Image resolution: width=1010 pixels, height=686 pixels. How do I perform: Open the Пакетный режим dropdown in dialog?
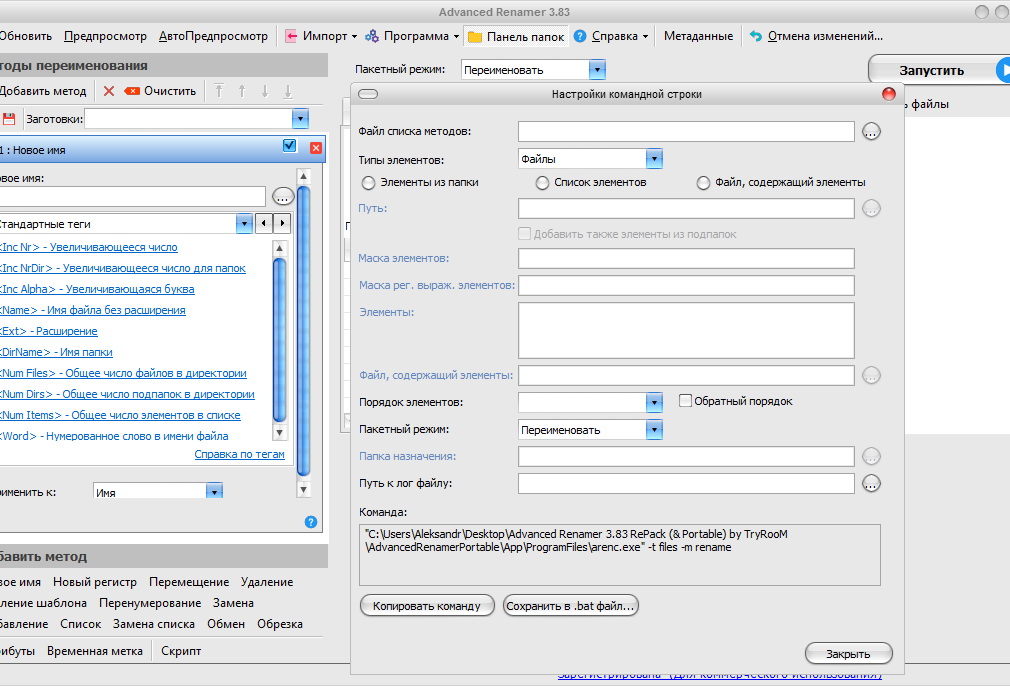654,429
